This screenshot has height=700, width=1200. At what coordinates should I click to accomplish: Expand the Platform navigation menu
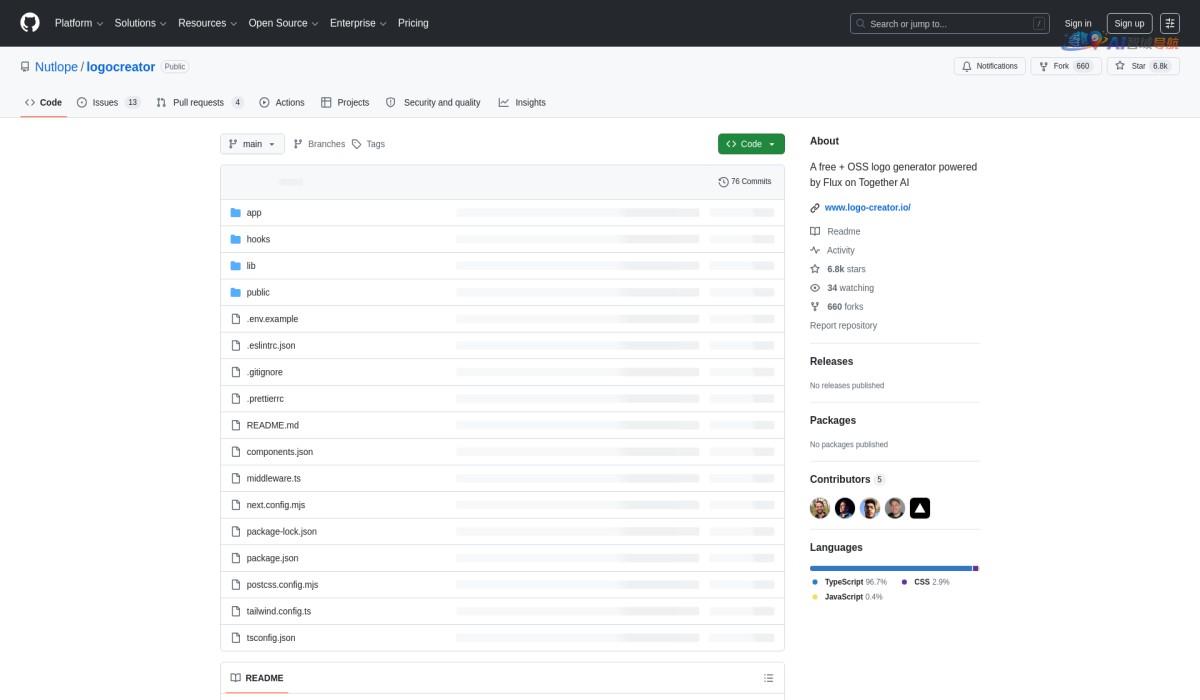[x=79, y=23]
